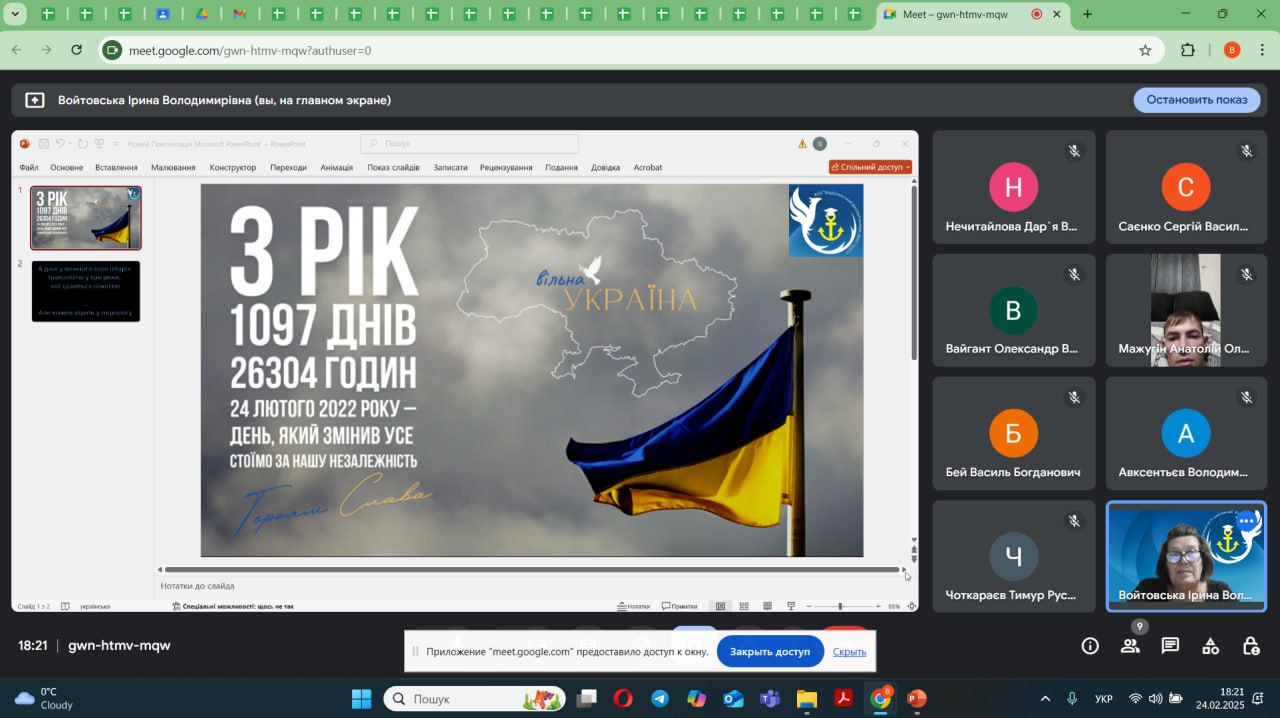The height and width of the screenshot is (718, 1280).
Task: Open Adobe Acrobat from the taskbar
Action: (x=843, y=699)
